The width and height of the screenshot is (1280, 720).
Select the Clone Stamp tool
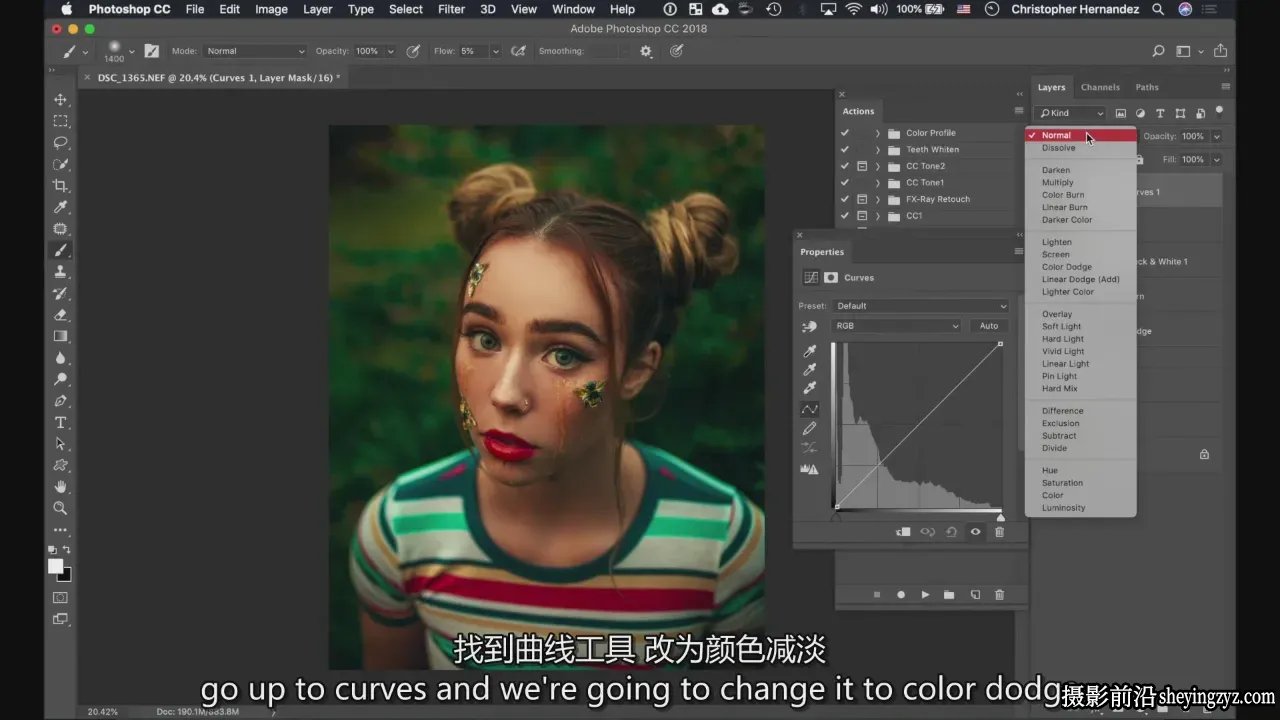pos(60,272)
